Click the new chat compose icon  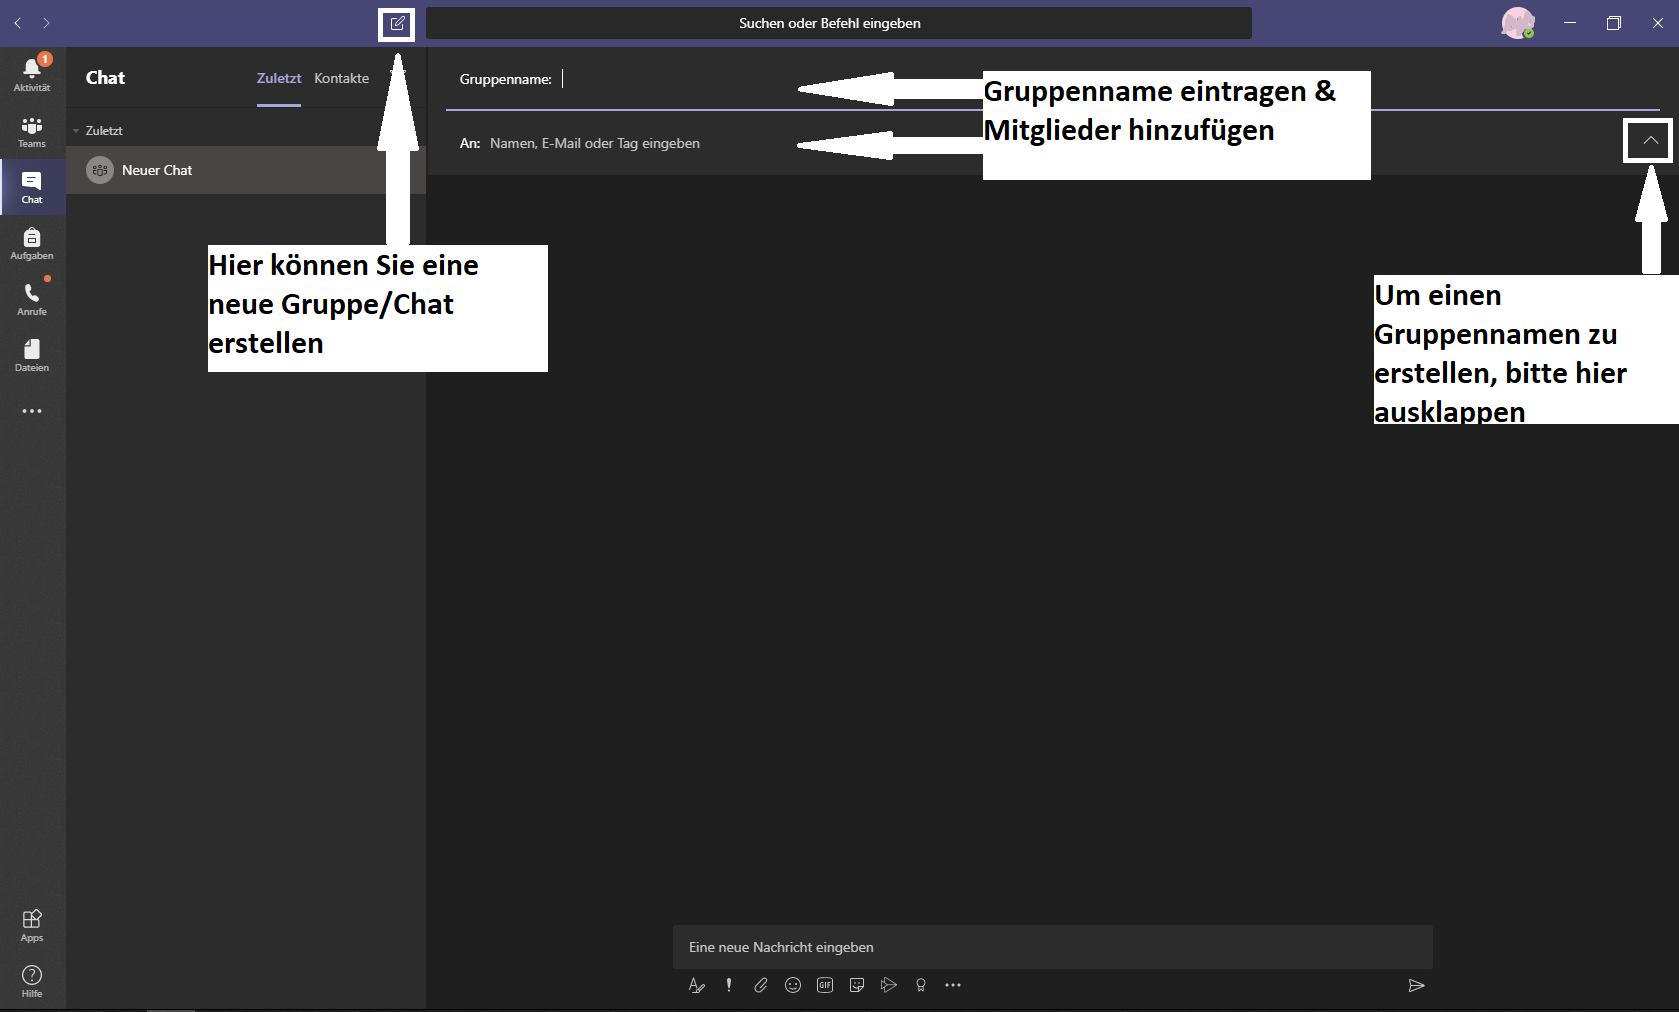[397, 23]
